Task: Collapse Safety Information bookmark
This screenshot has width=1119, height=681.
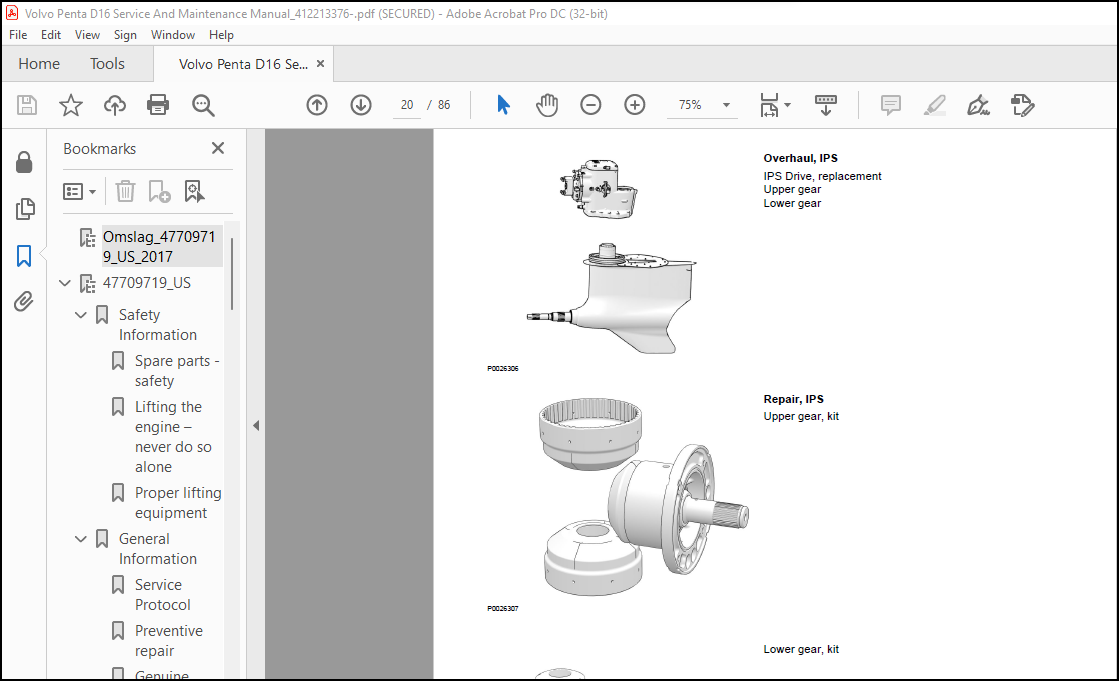Action: [x=81, y=315]
